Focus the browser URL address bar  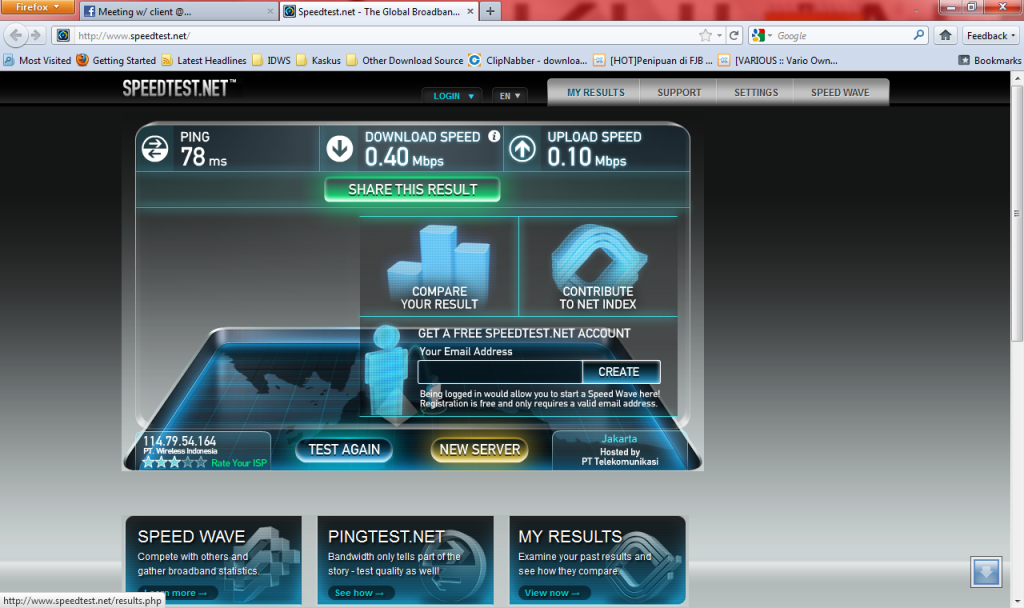(385, 35)
